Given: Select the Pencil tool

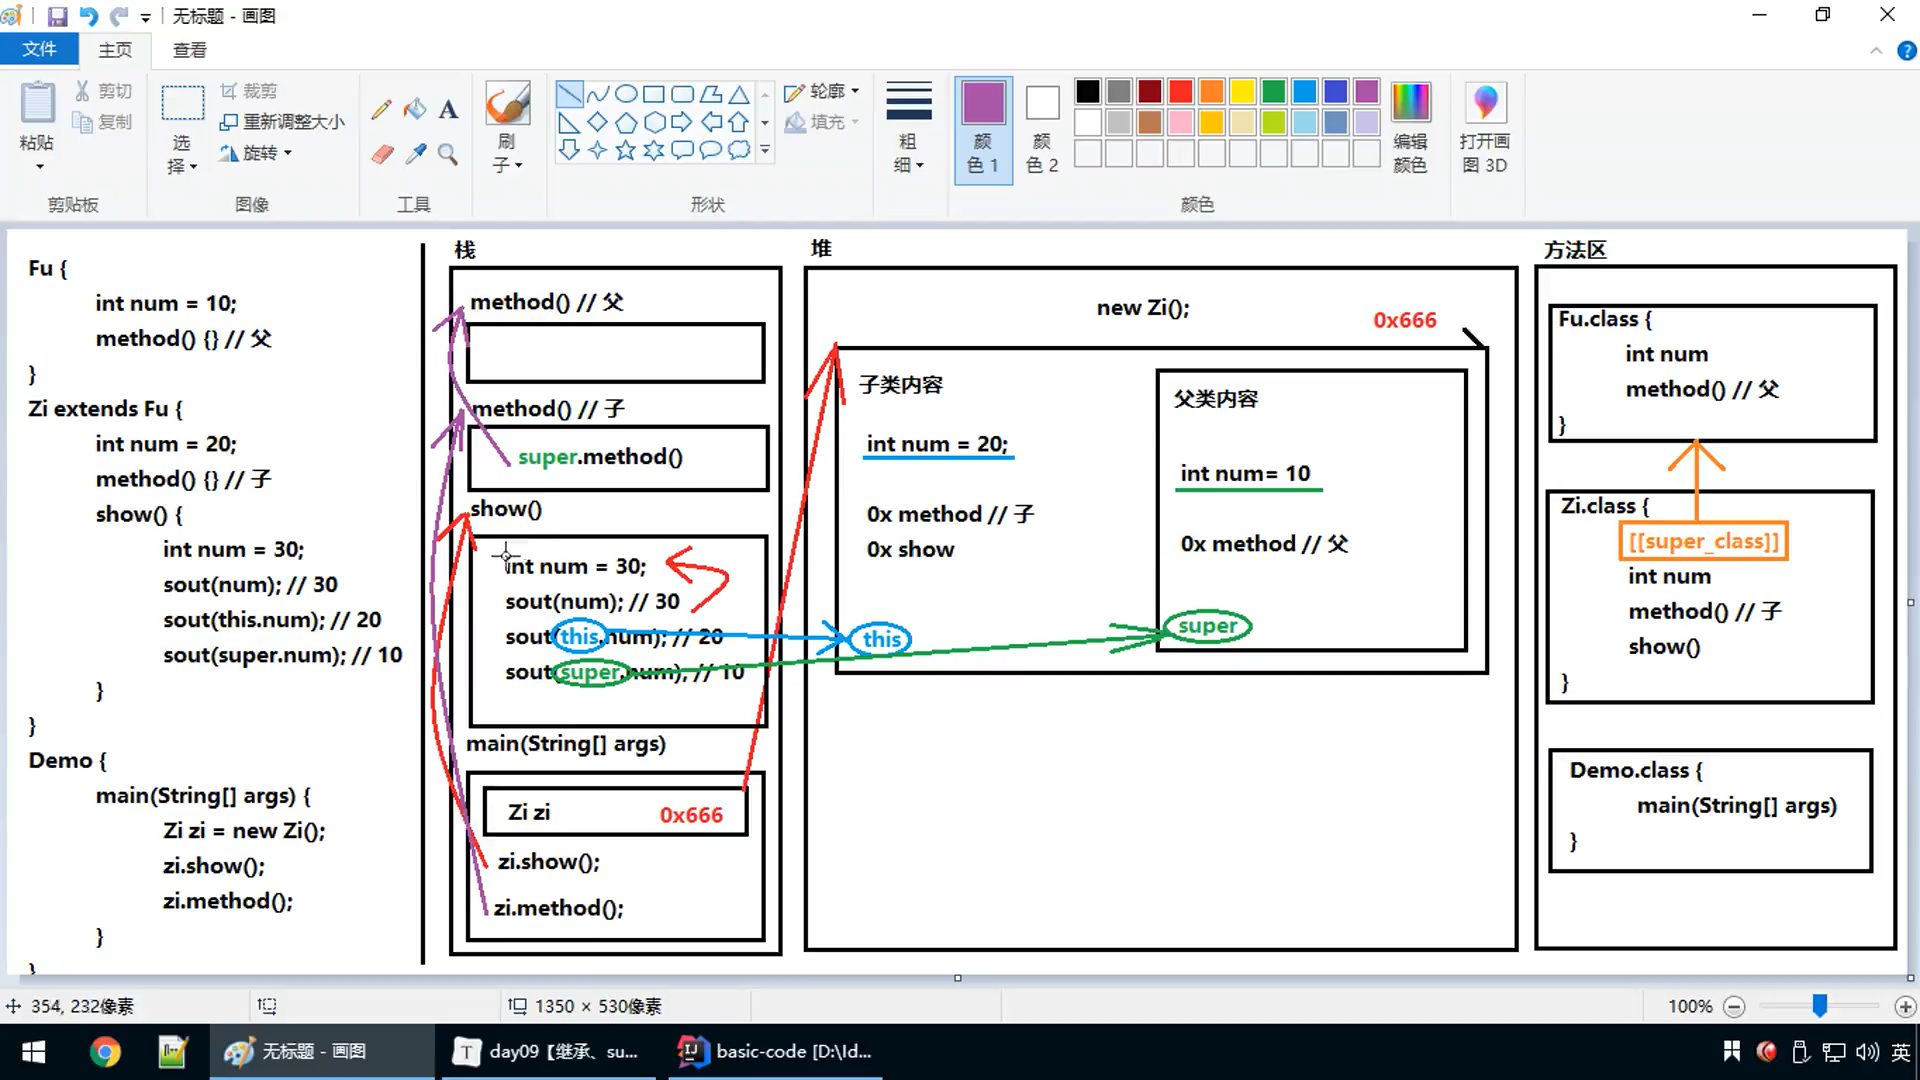Looking at the screenshot, I should pyautogui.click(x=381, y=109).
